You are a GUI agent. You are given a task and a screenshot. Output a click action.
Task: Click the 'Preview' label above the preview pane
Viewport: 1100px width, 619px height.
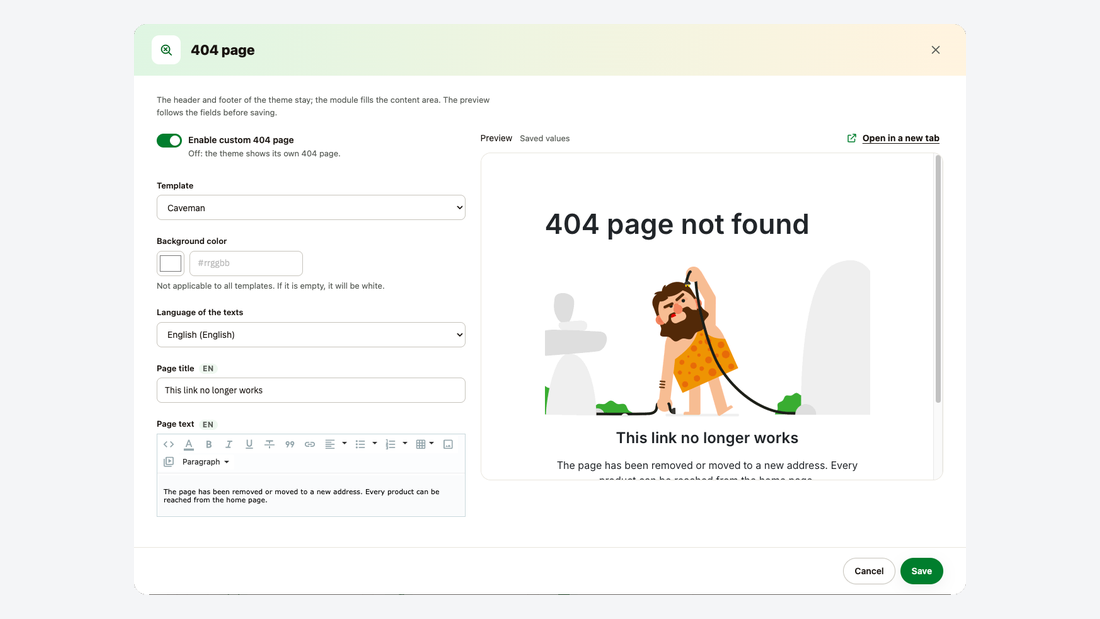(x=496, y=138)
